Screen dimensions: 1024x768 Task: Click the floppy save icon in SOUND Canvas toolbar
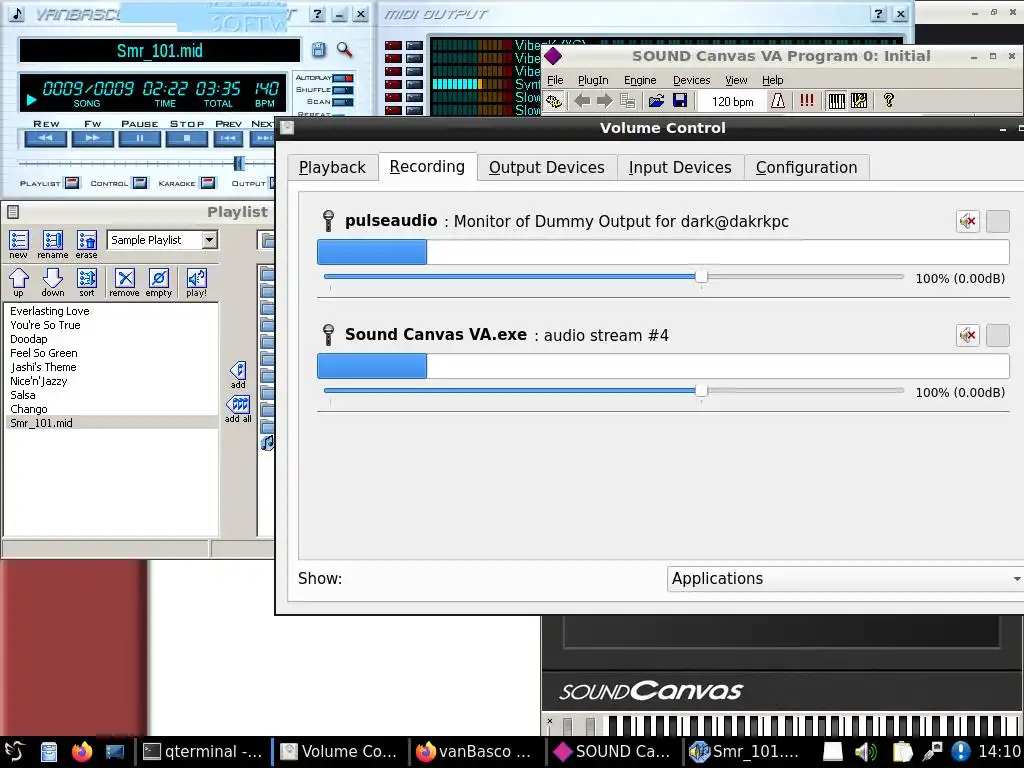click(680, 101)
